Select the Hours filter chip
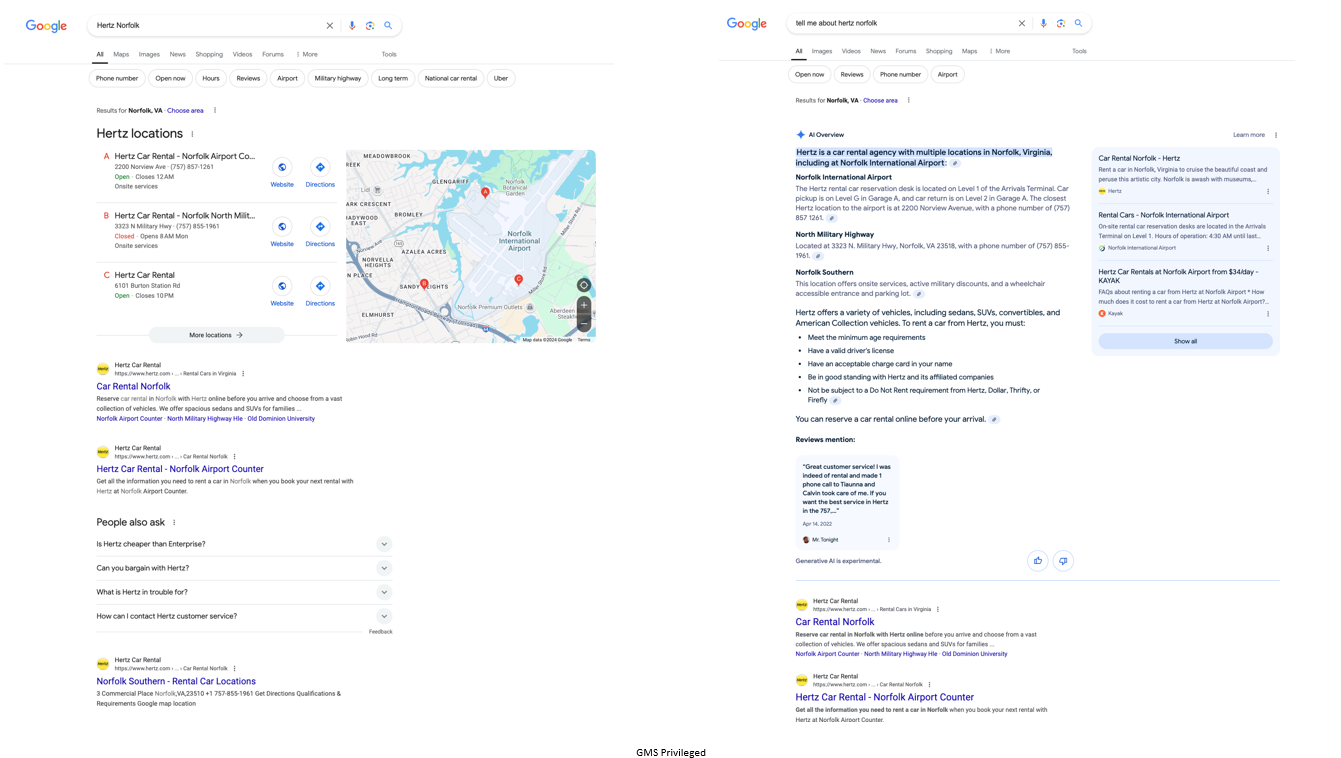Image resolution: width=1341 pixels, height=758 pixels. click(x=210, y=78)
